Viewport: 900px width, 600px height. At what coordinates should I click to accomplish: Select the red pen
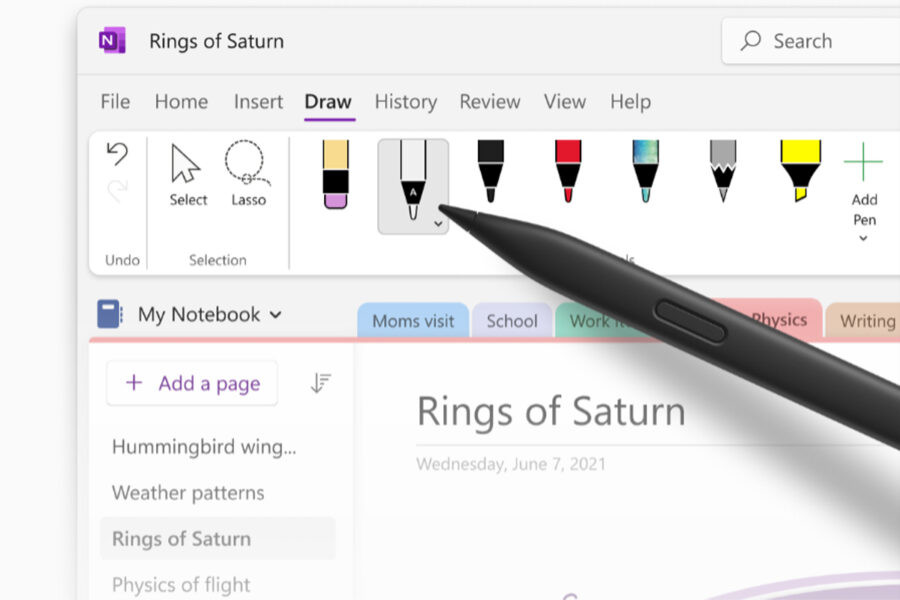coord(568,171)
